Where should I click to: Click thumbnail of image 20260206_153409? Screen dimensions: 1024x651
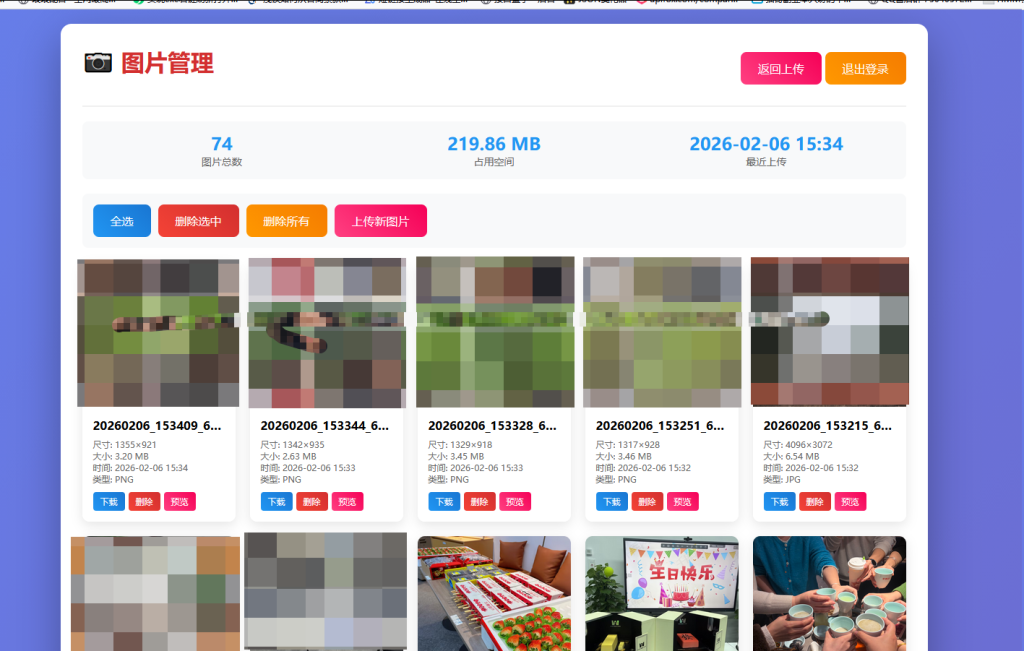(158, 332)
